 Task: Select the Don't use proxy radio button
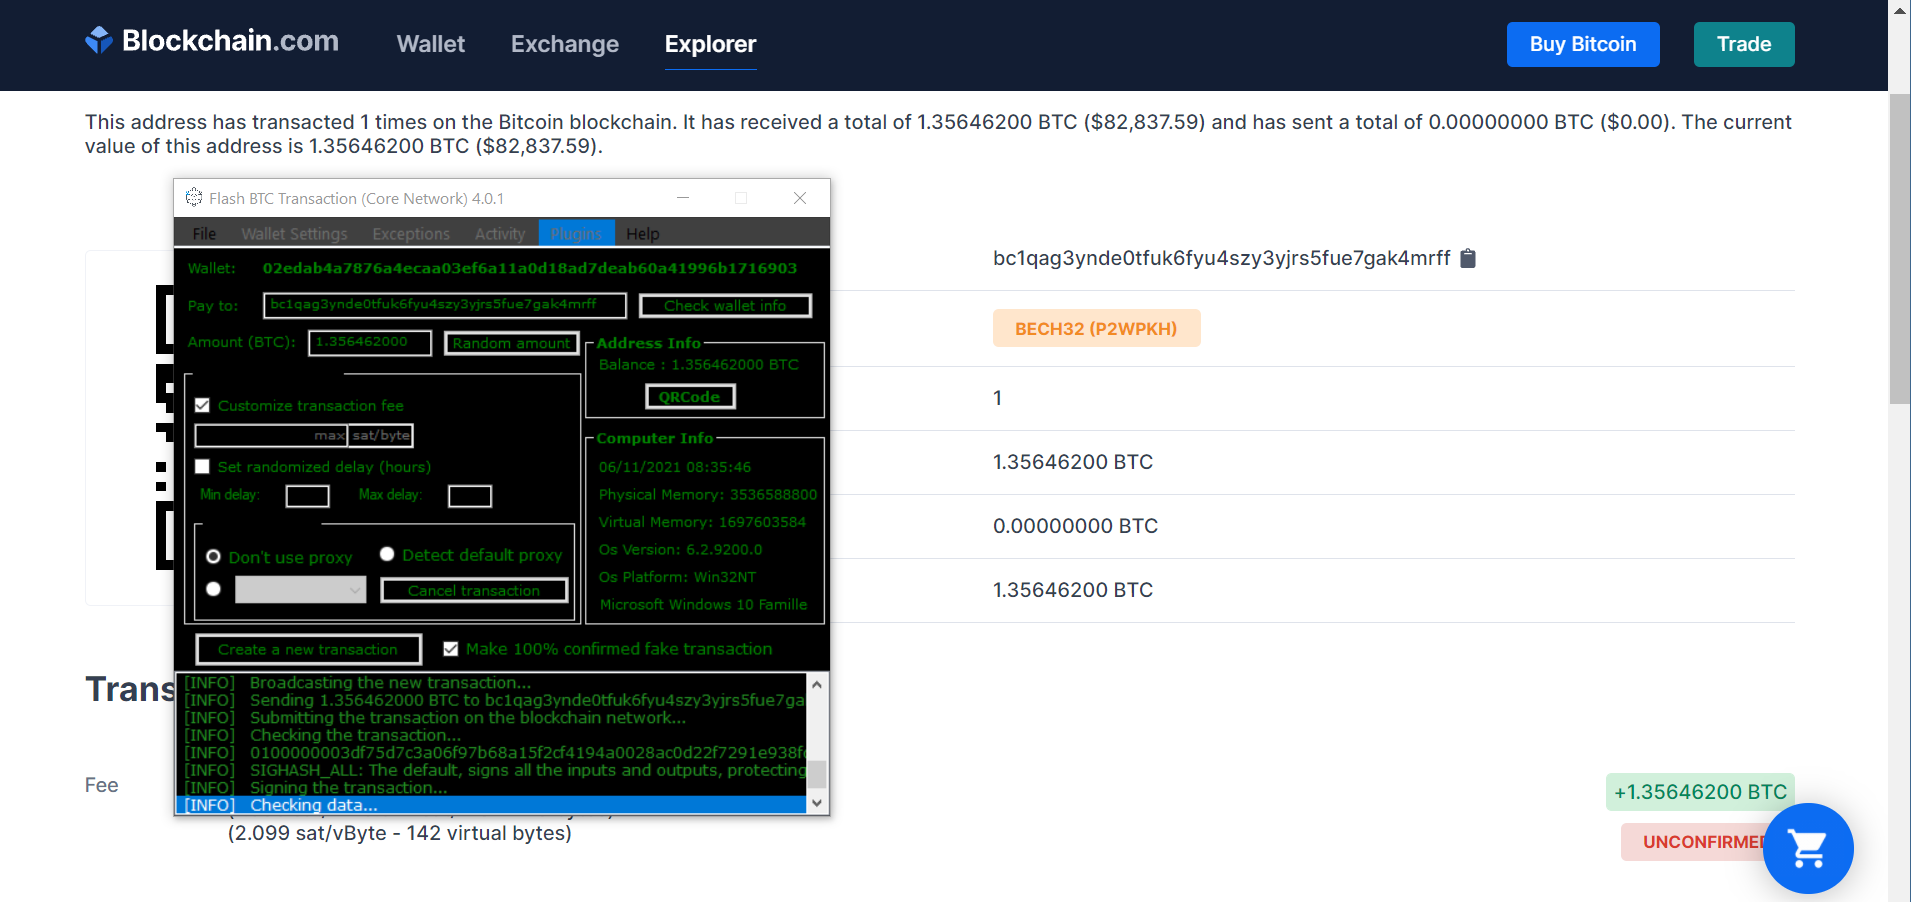(213, 557)
